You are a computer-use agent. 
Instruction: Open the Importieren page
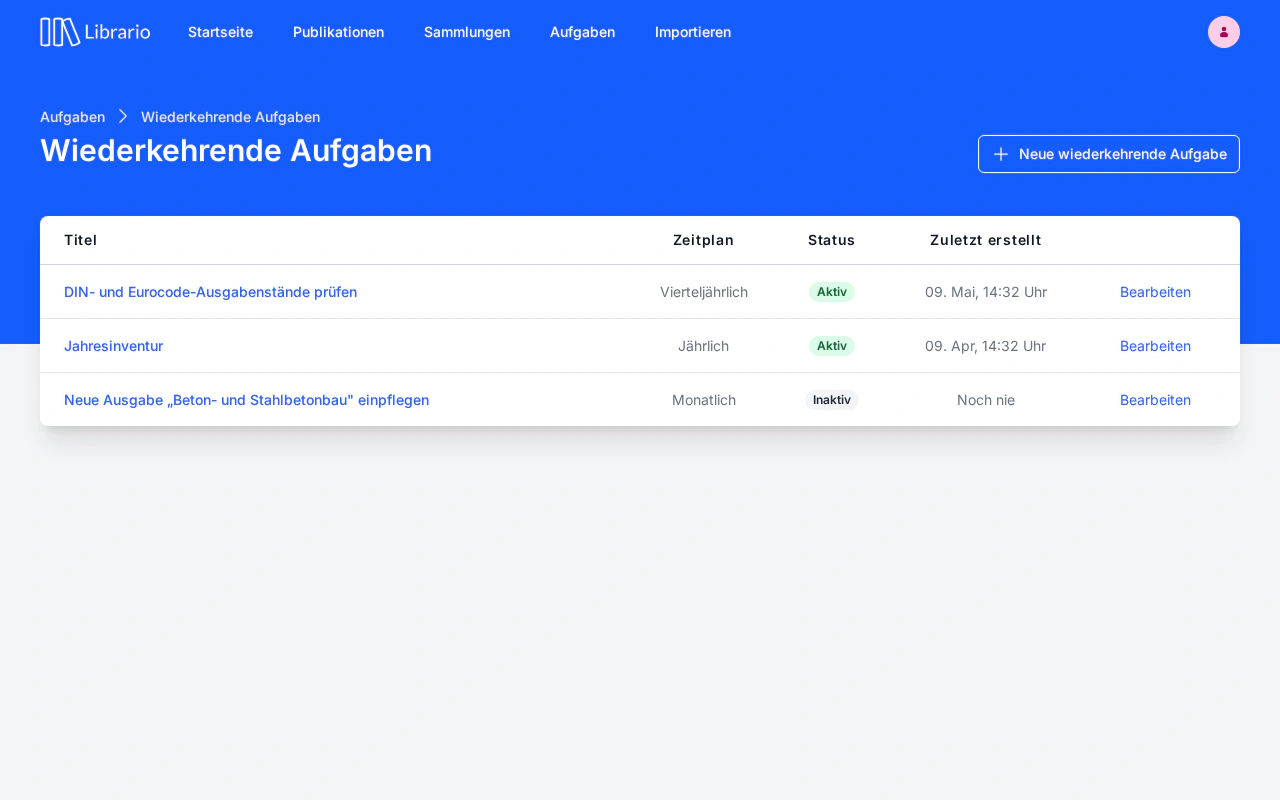(x=693, y=32)
